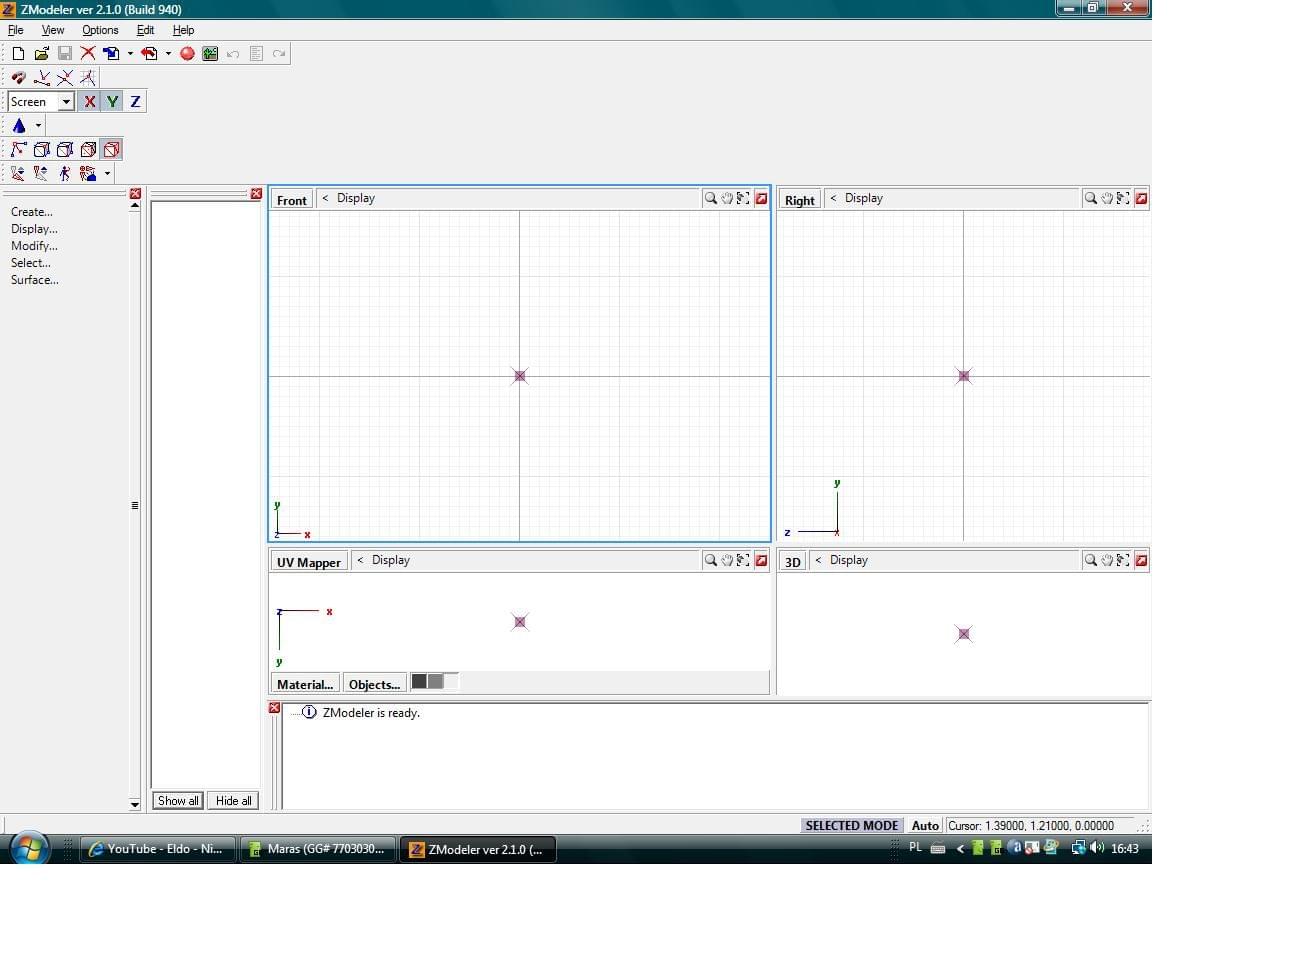1306x980 pixels.
Task: Click the pan hand icon in Right viewport
Action: pos(1107,198)
